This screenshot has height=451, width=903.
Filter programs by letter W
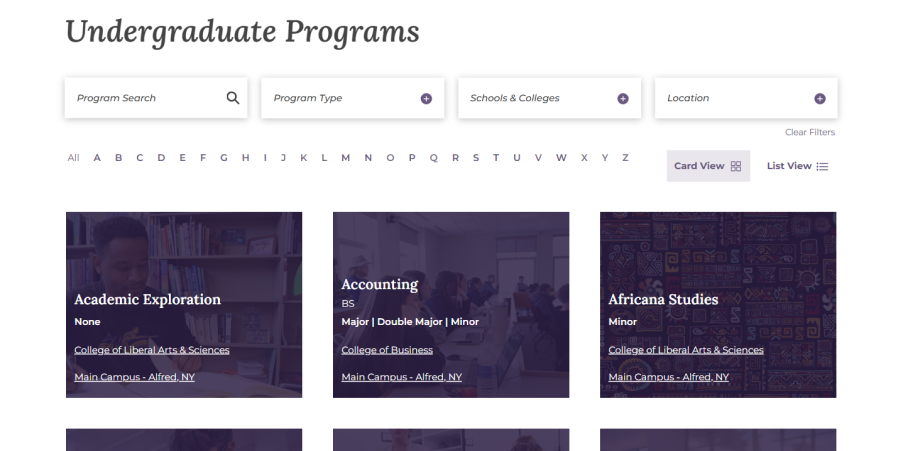561,158
